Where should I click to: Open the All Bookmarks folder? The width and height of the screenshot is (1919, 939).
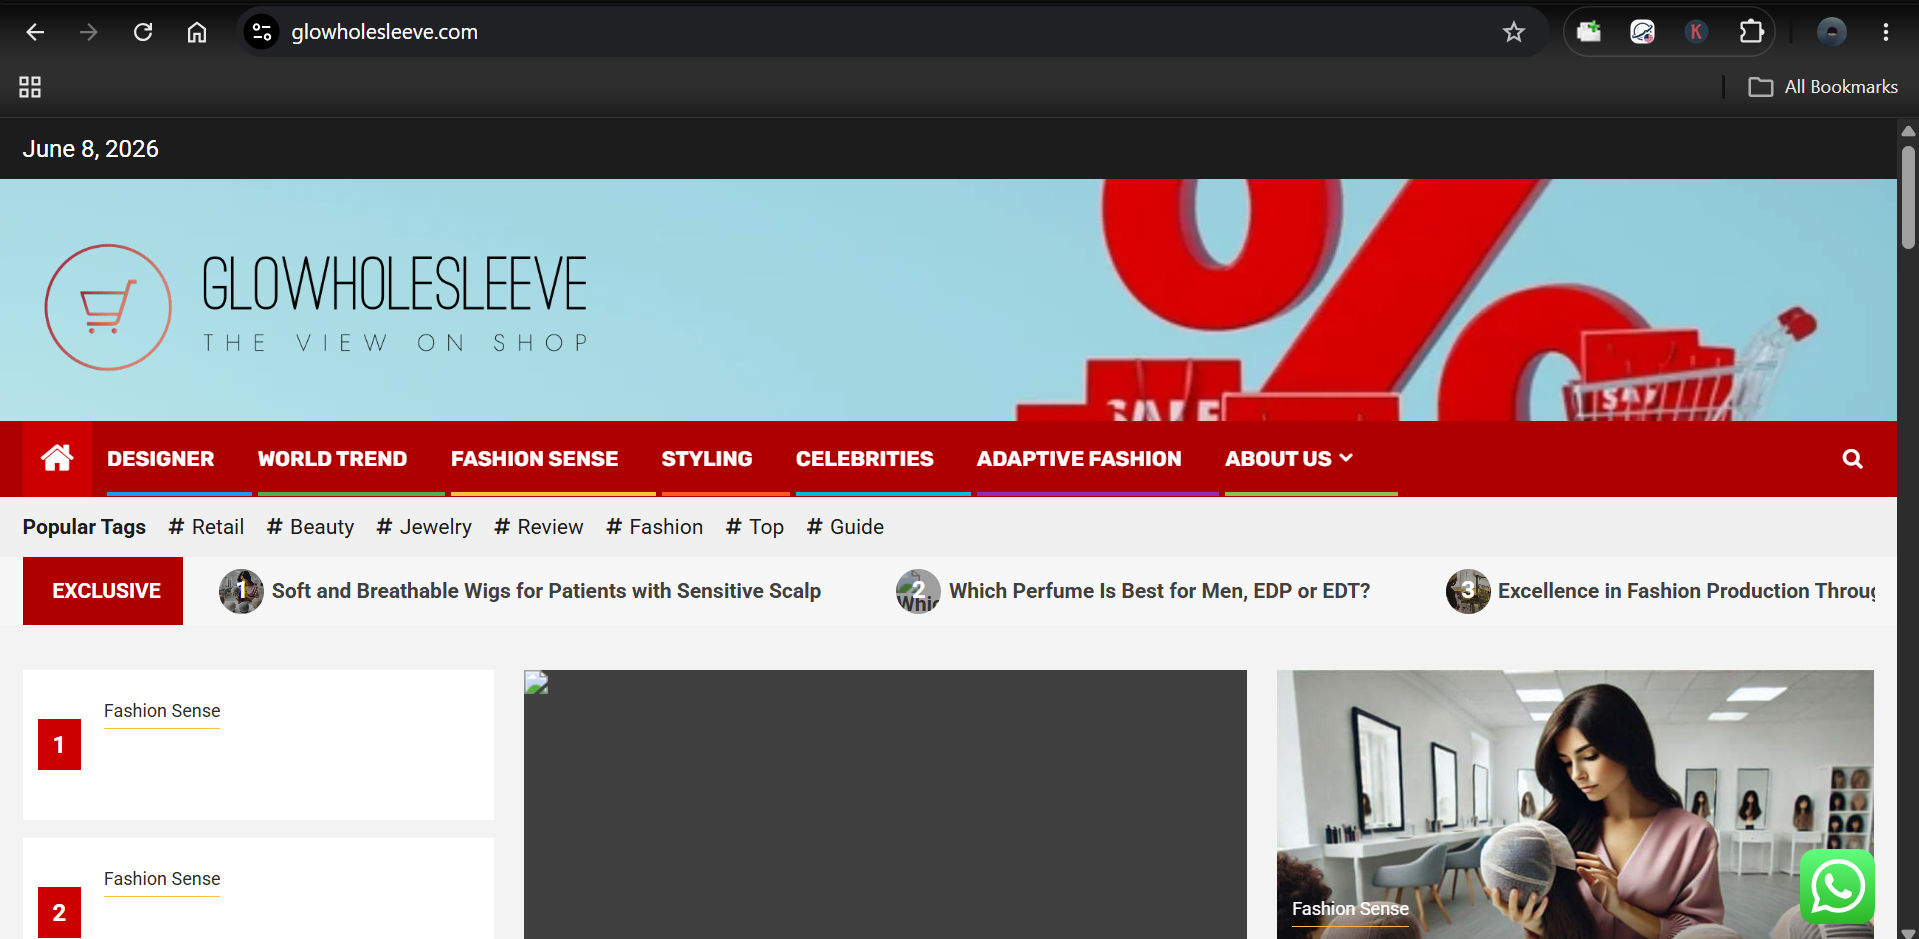(1822, 87)
